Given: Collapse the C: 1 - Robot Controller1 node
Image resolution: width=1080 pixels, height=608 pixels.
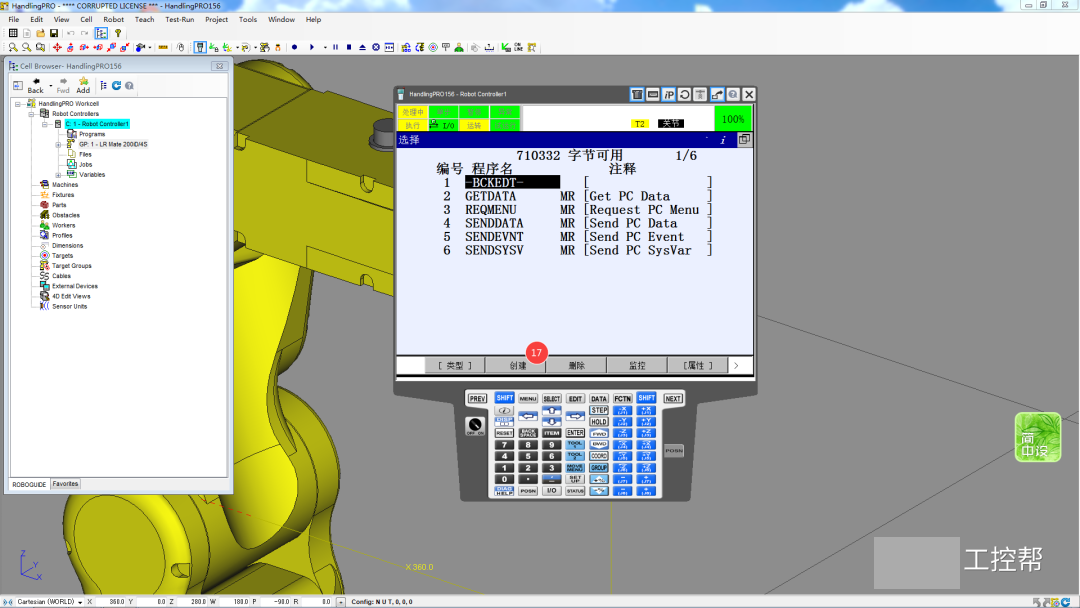Looking at the screenshot, I should tap(45, 124).
